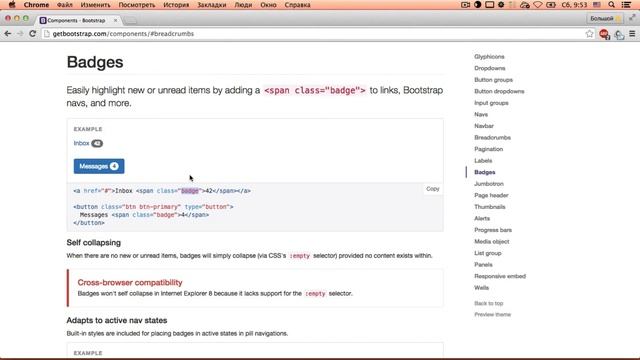640x360 pixels.
Task: Open the Chrome menu in the menu bar
Action: 36,5
